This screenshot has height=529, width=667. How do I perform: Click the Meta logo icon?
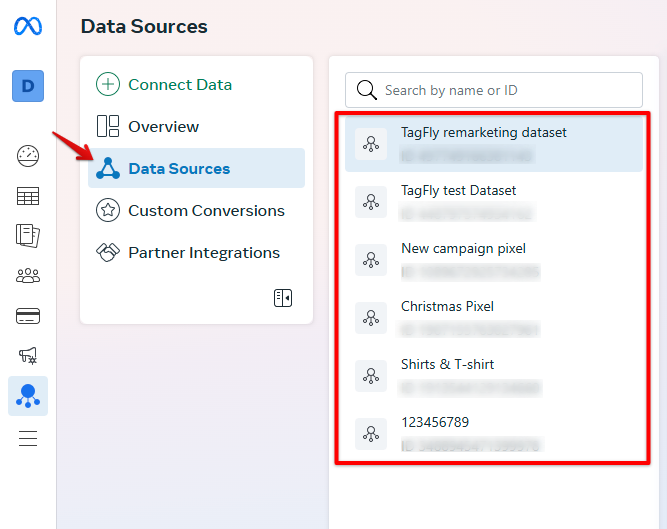[28, 27]
